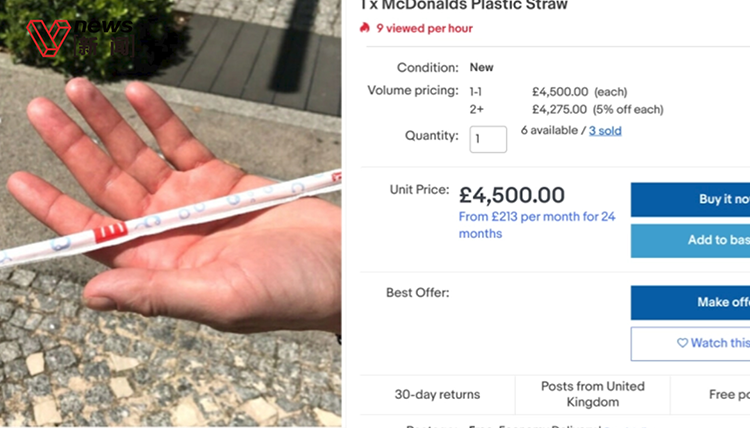This screenshot has height=428, width=750.
Task: Click the flame icon beside viewed per hour
Action: click(x=365, y=28)
